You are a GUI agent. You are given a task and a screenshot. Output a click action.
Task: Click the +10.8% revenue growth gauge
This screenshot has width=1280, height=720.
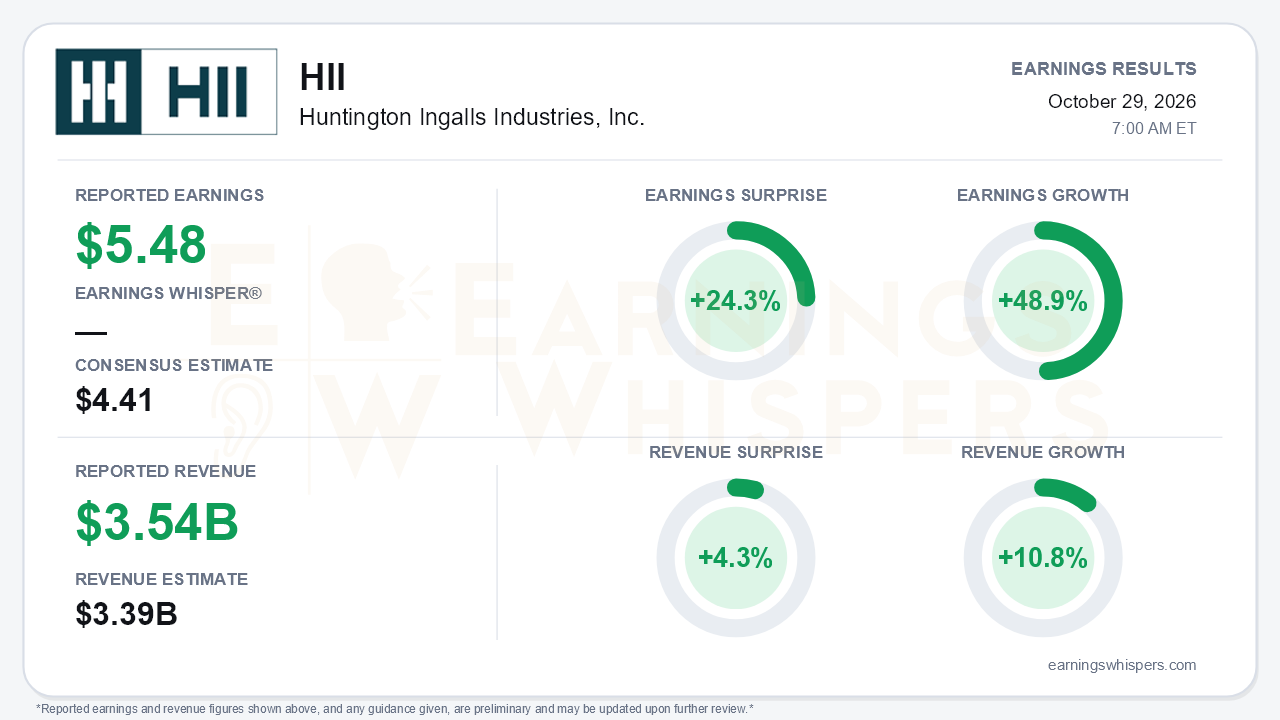(1043, 558)
